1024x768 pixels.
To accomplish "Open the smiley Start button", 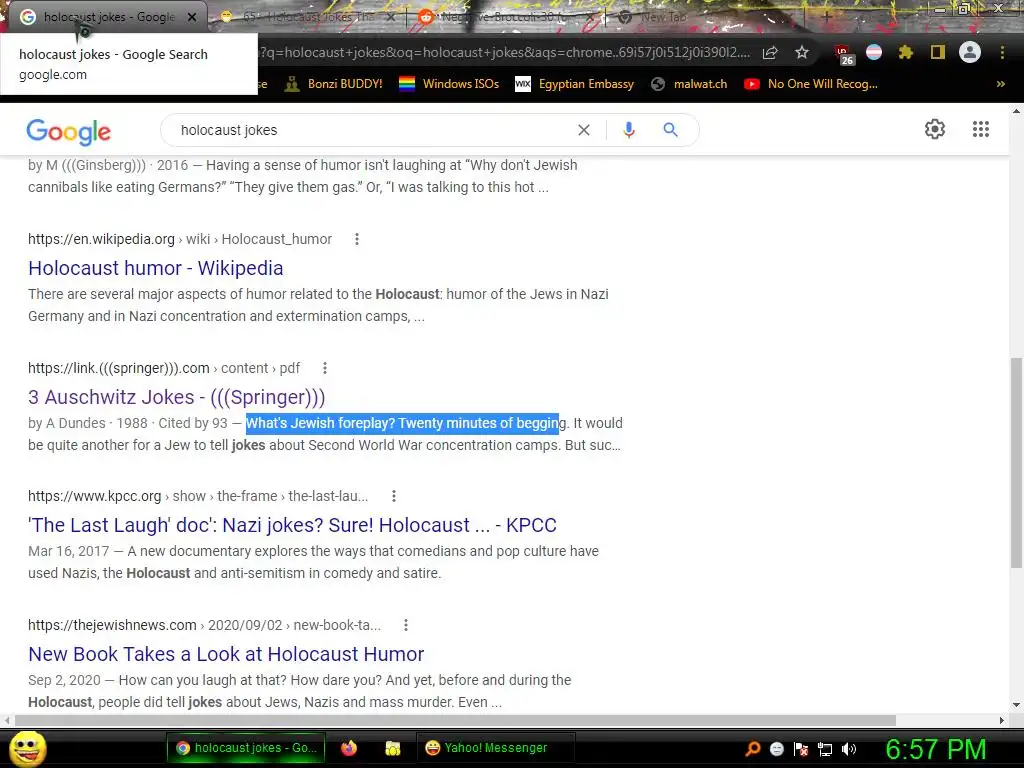I will coord(27,748).
